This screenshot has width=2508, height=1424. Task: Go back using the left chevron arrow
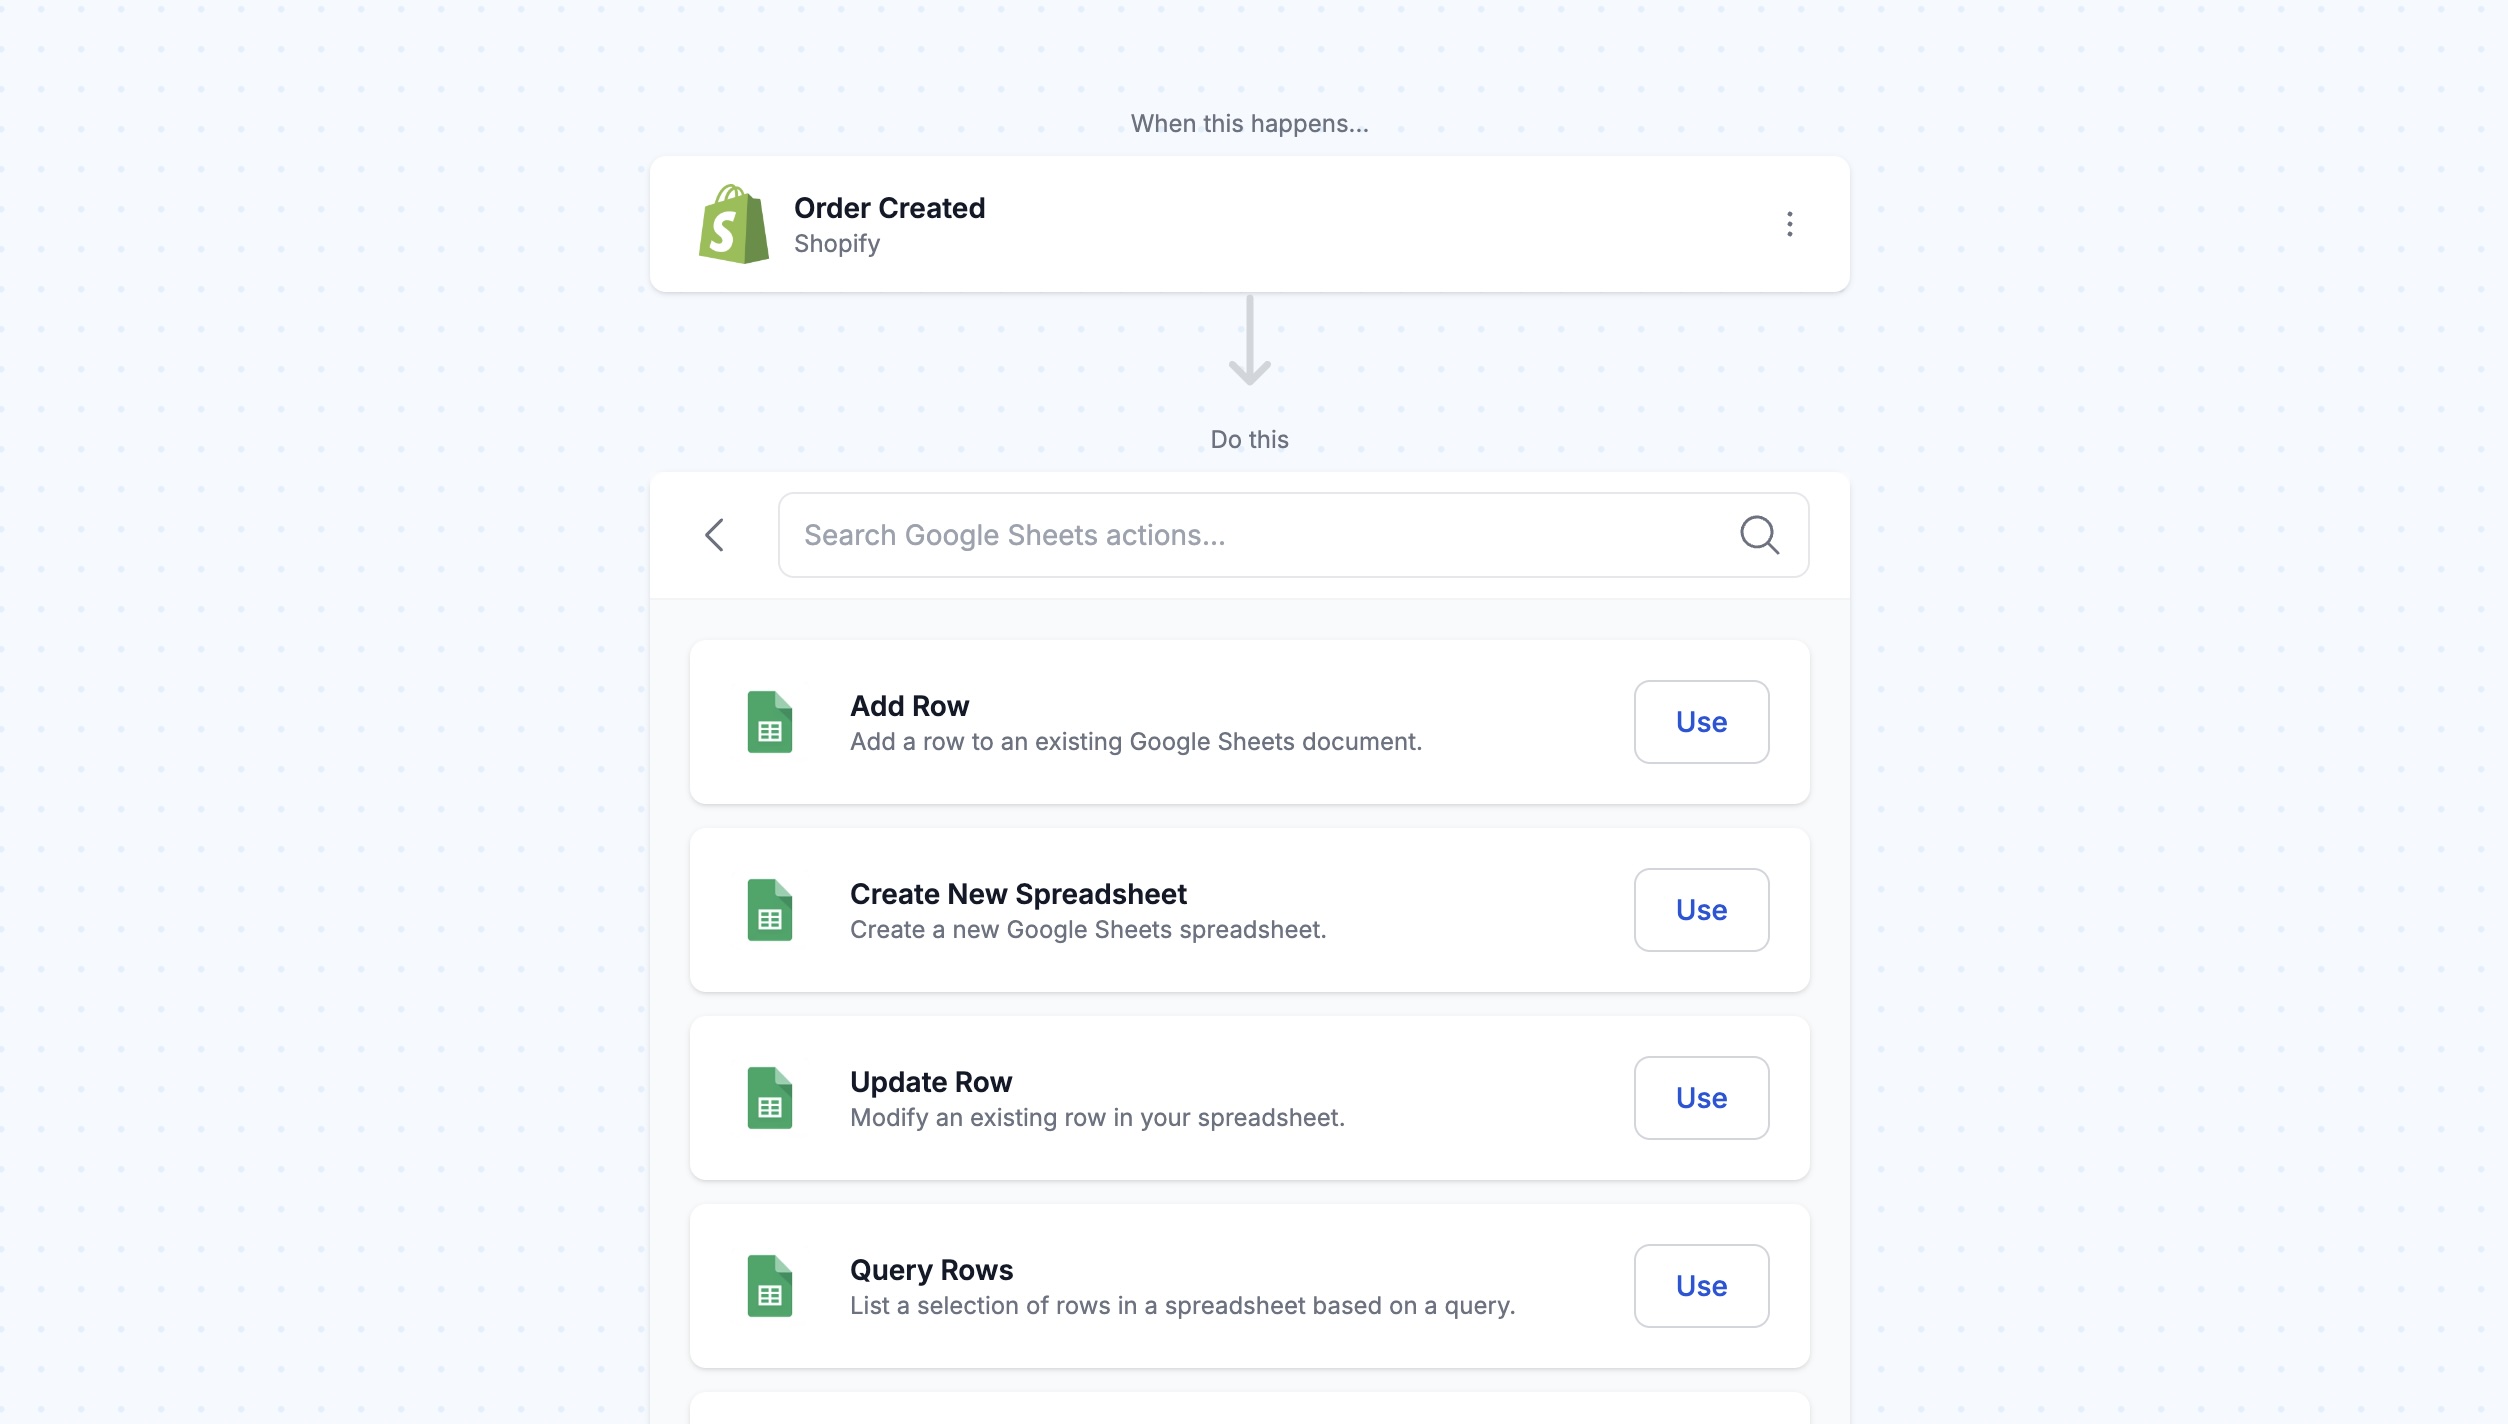click(x=714, y=535)
